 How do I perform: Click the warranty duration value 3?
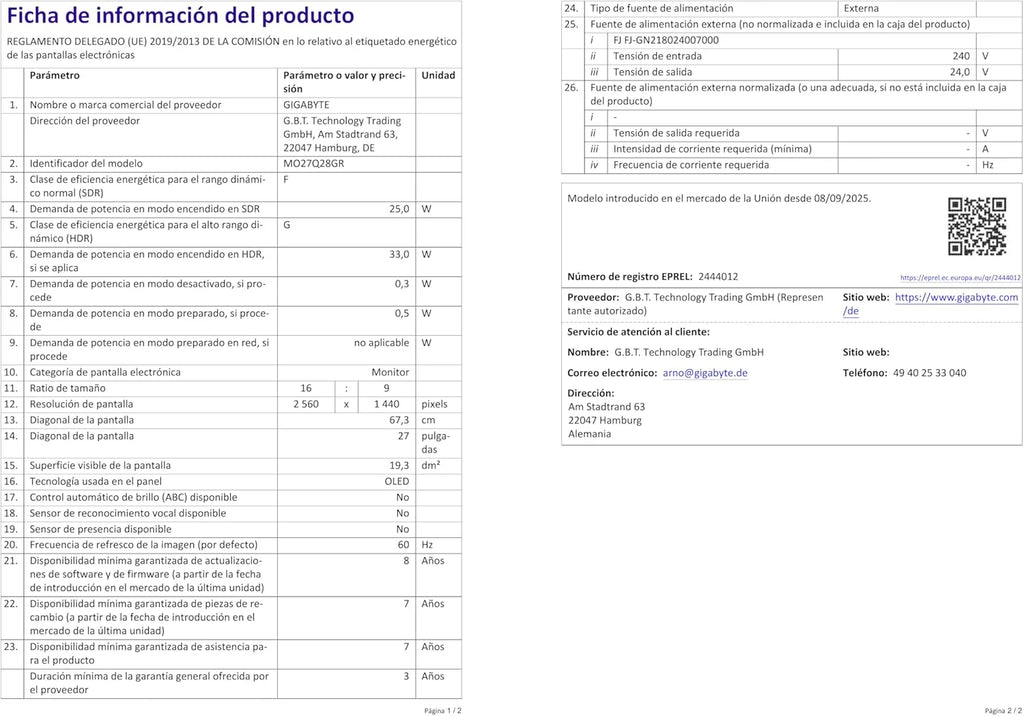pyautogui.click(x=406, y=676)
